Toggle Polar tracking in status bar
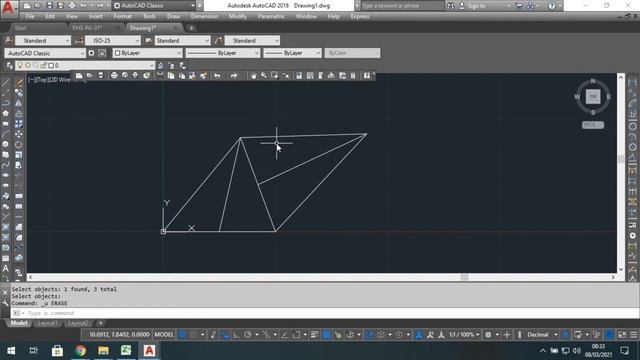This screenshot has height=360, width=640. (x=247, y=335)
